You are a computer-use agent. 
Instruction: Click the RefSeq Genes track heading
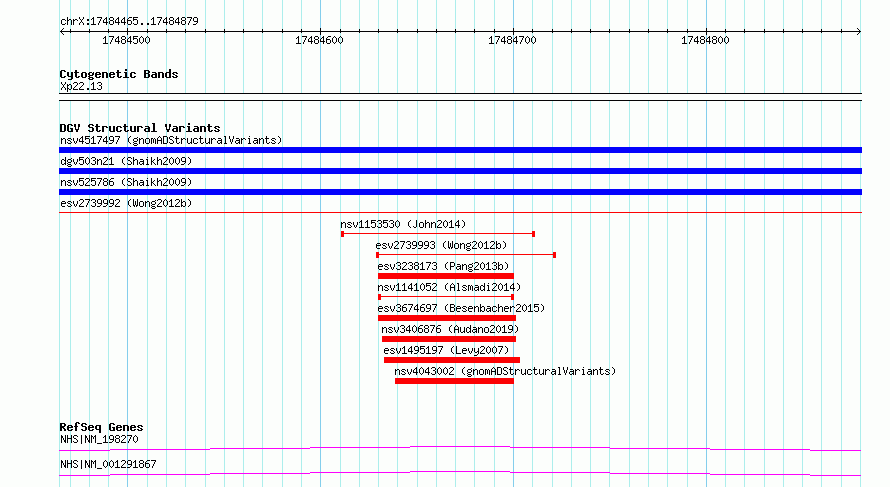(101, 427)
